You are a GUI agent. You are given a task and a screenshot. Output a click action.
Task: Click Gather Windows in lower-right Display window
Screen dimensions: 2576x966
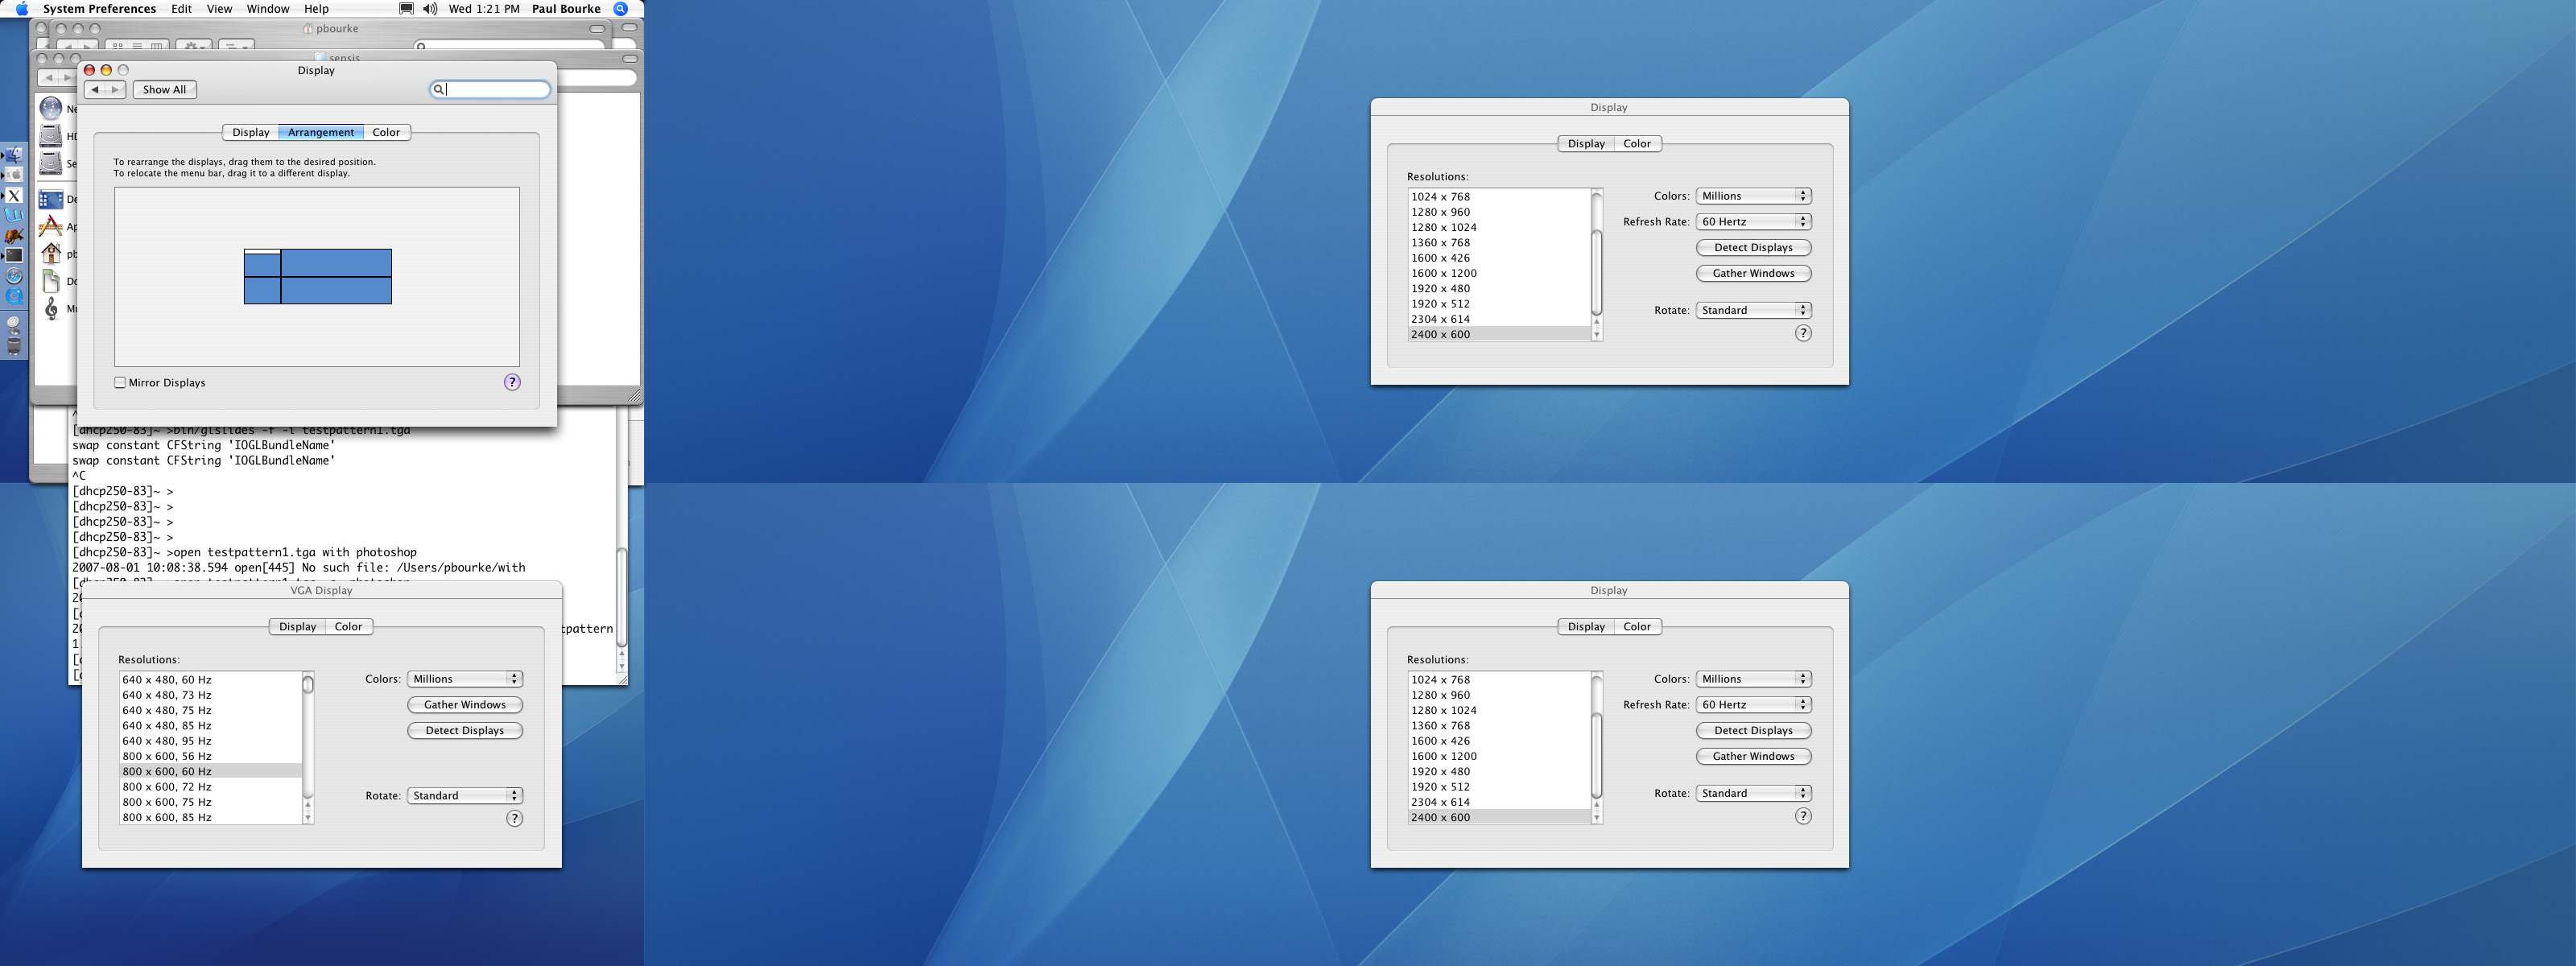pyautogui.click(x=1754, y=757)
